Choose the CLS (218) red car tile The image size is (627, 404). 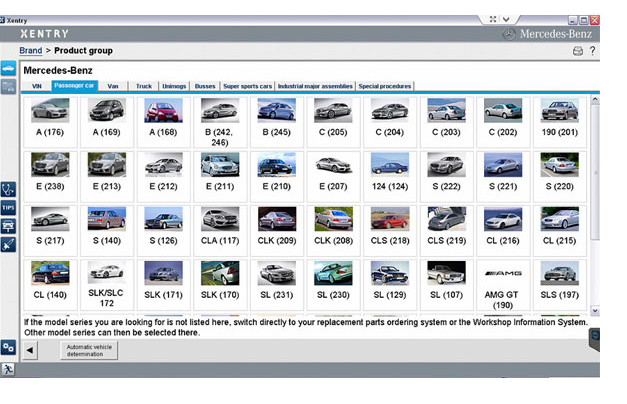[390, 231]
